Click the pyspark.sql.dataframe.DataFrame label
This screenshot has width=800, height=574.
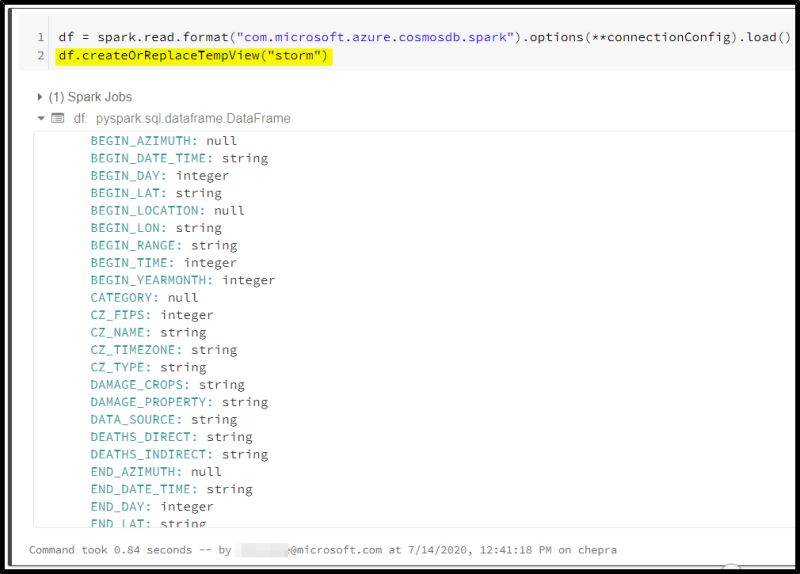click(x=193, y=118)
